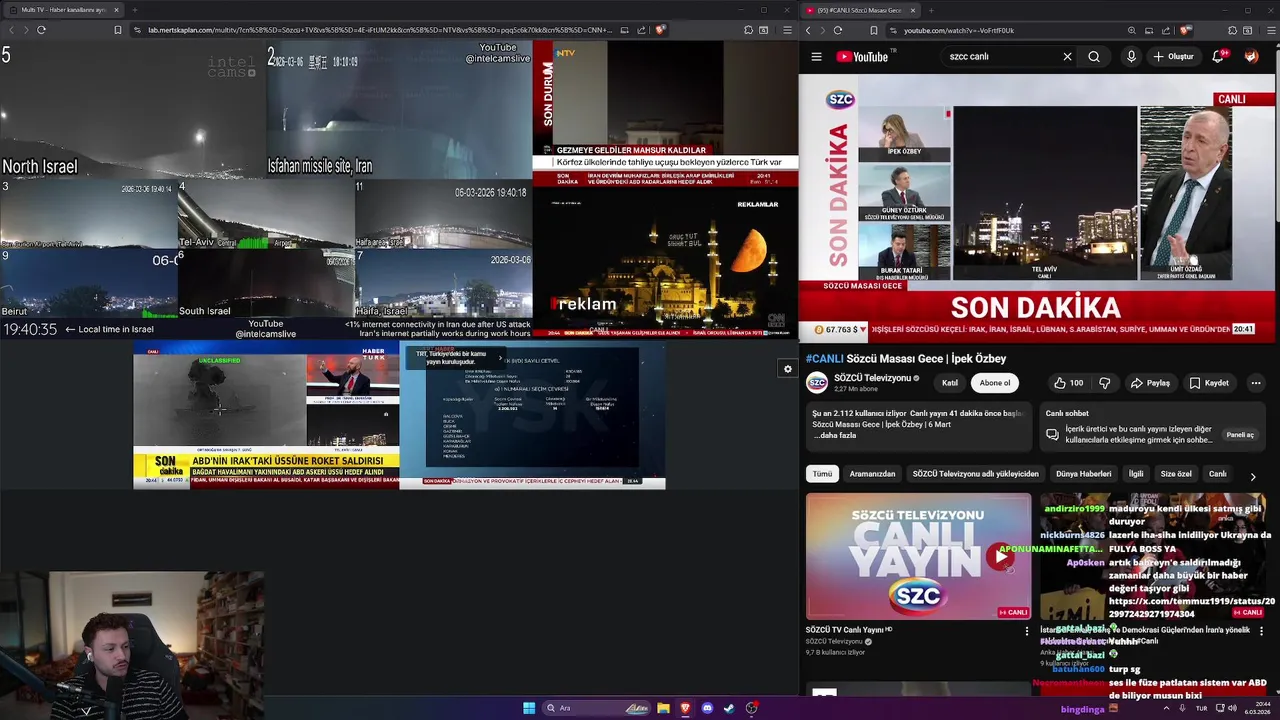Click the NTV stream tile in Multi TV
This screenshot has height=720, width=1280.
coord(665,113)
